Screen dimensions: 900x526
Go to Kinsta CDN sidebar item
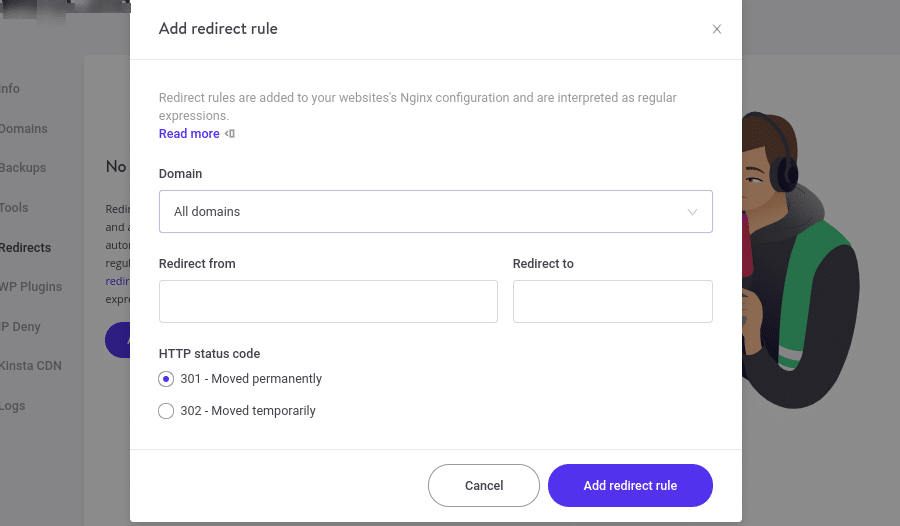click(x=31, y=366)
